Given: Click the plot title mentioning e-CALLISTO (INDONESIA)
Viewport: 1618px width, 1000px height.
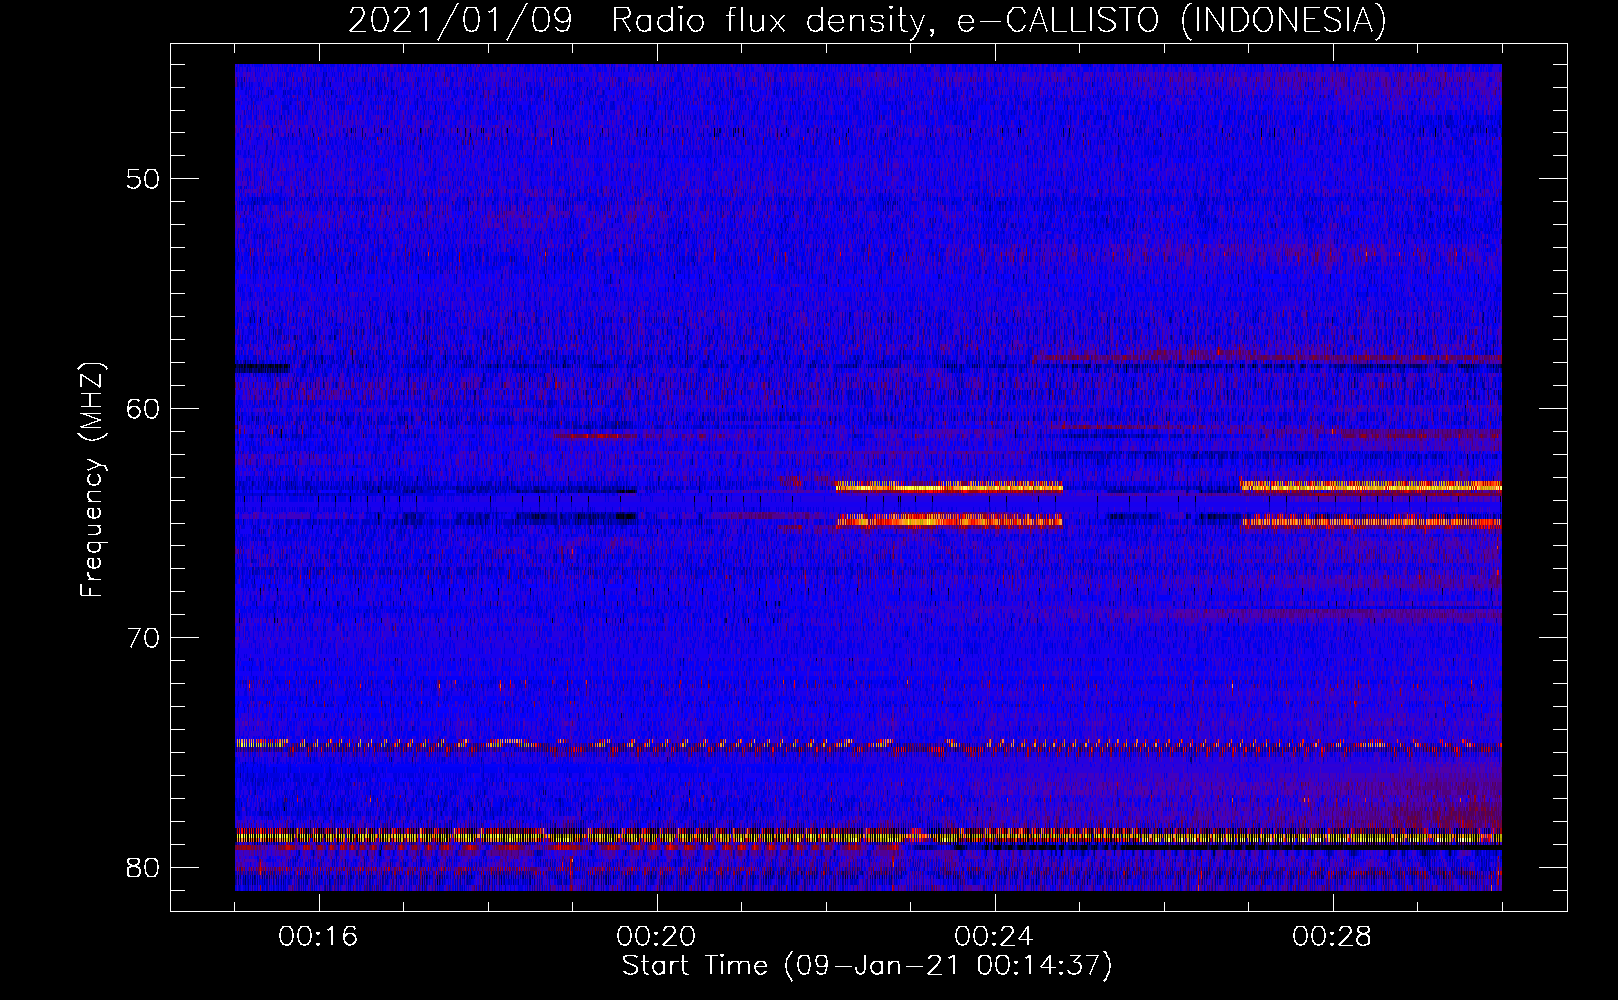Looking at the screenshot, I should [x=867, y=20].
